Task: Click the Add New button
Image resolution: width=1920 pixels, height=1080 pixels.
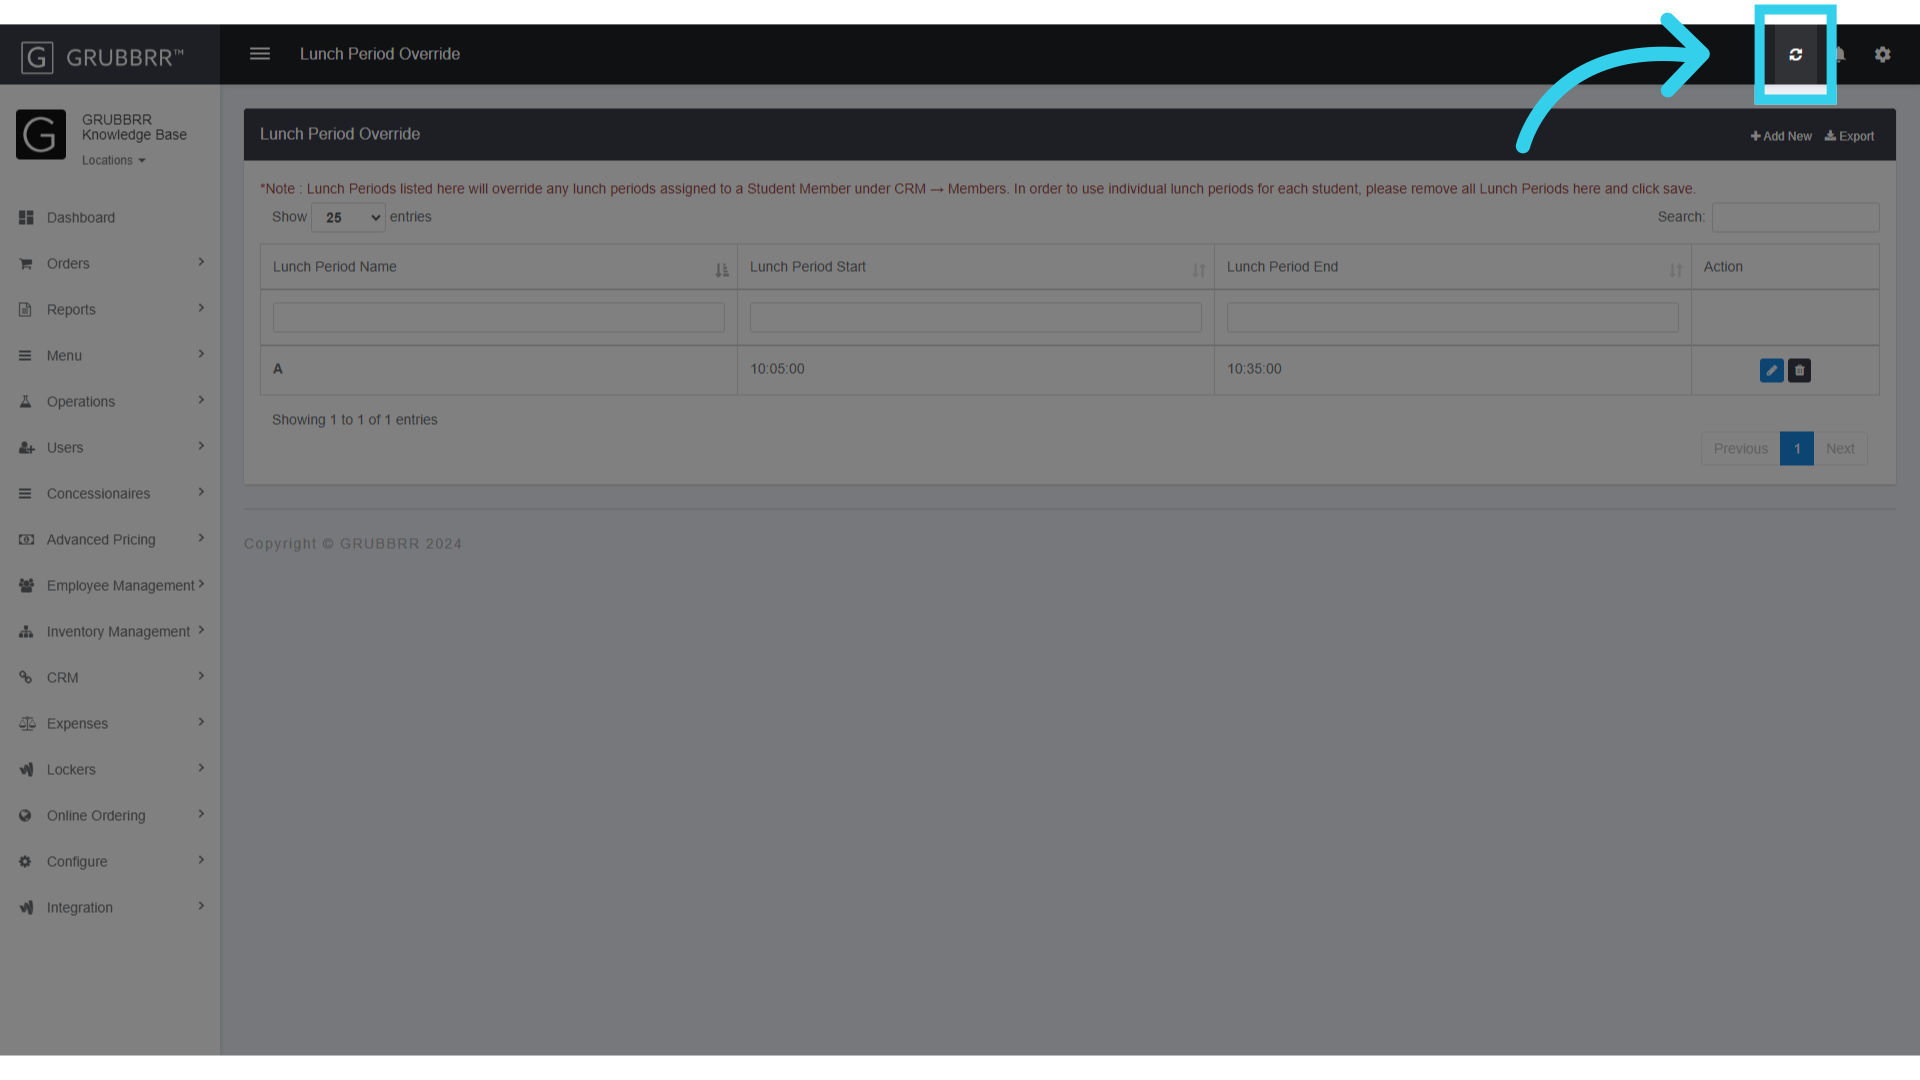Action: [x=1781, y=136]
